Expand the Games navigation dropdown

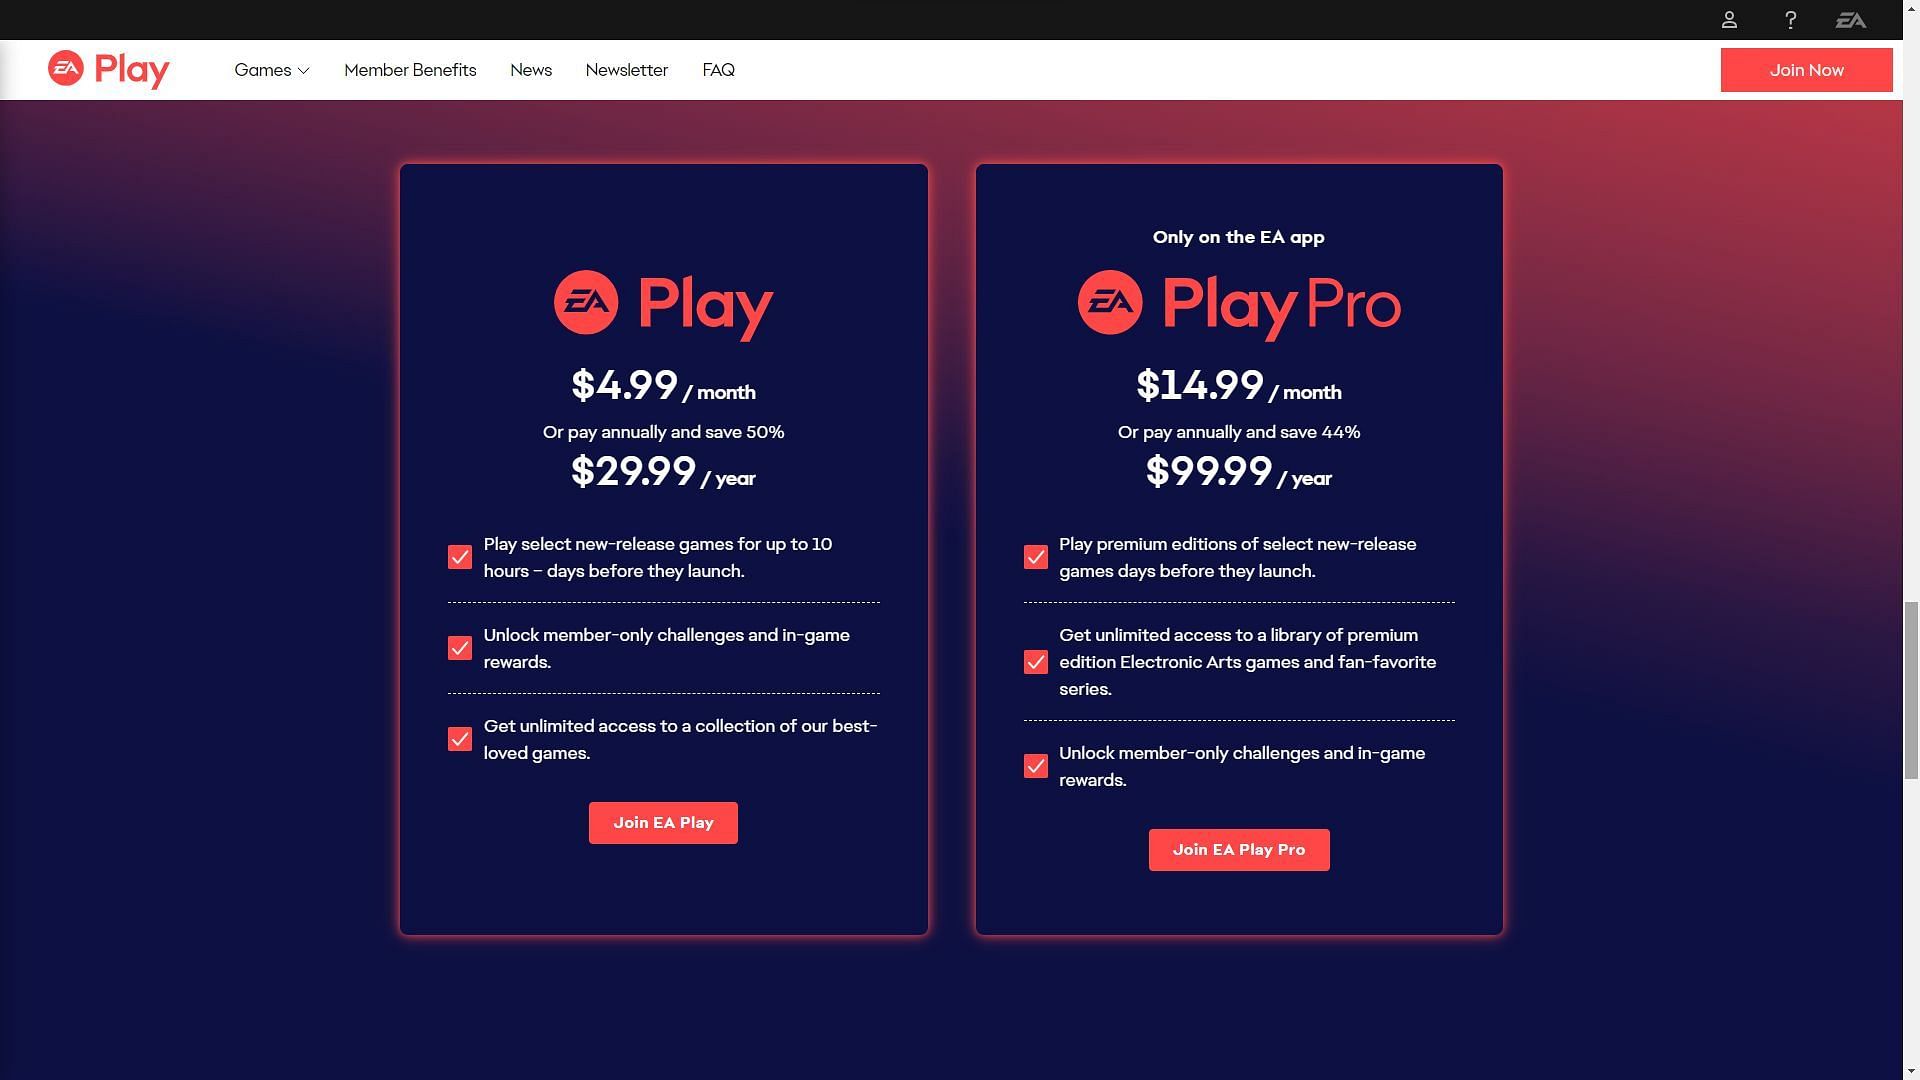[x=270, y=69]
